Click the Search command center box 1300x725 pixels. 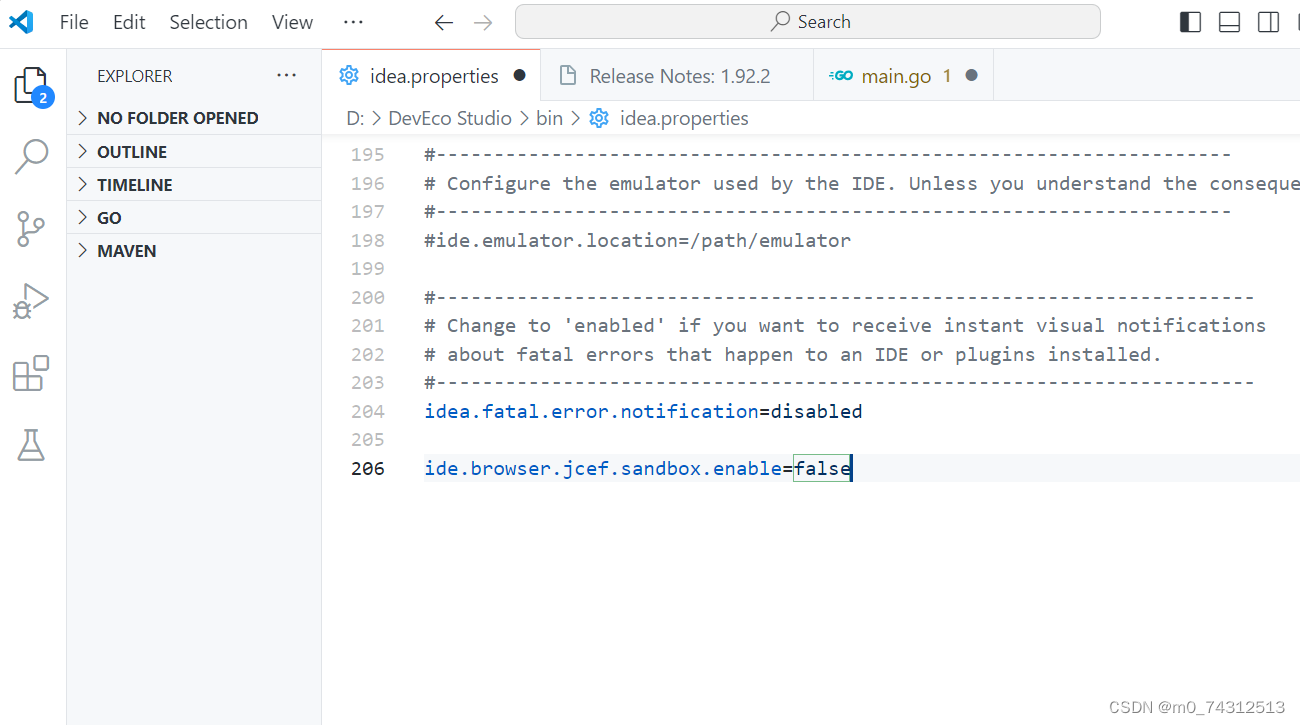(808, 22)
